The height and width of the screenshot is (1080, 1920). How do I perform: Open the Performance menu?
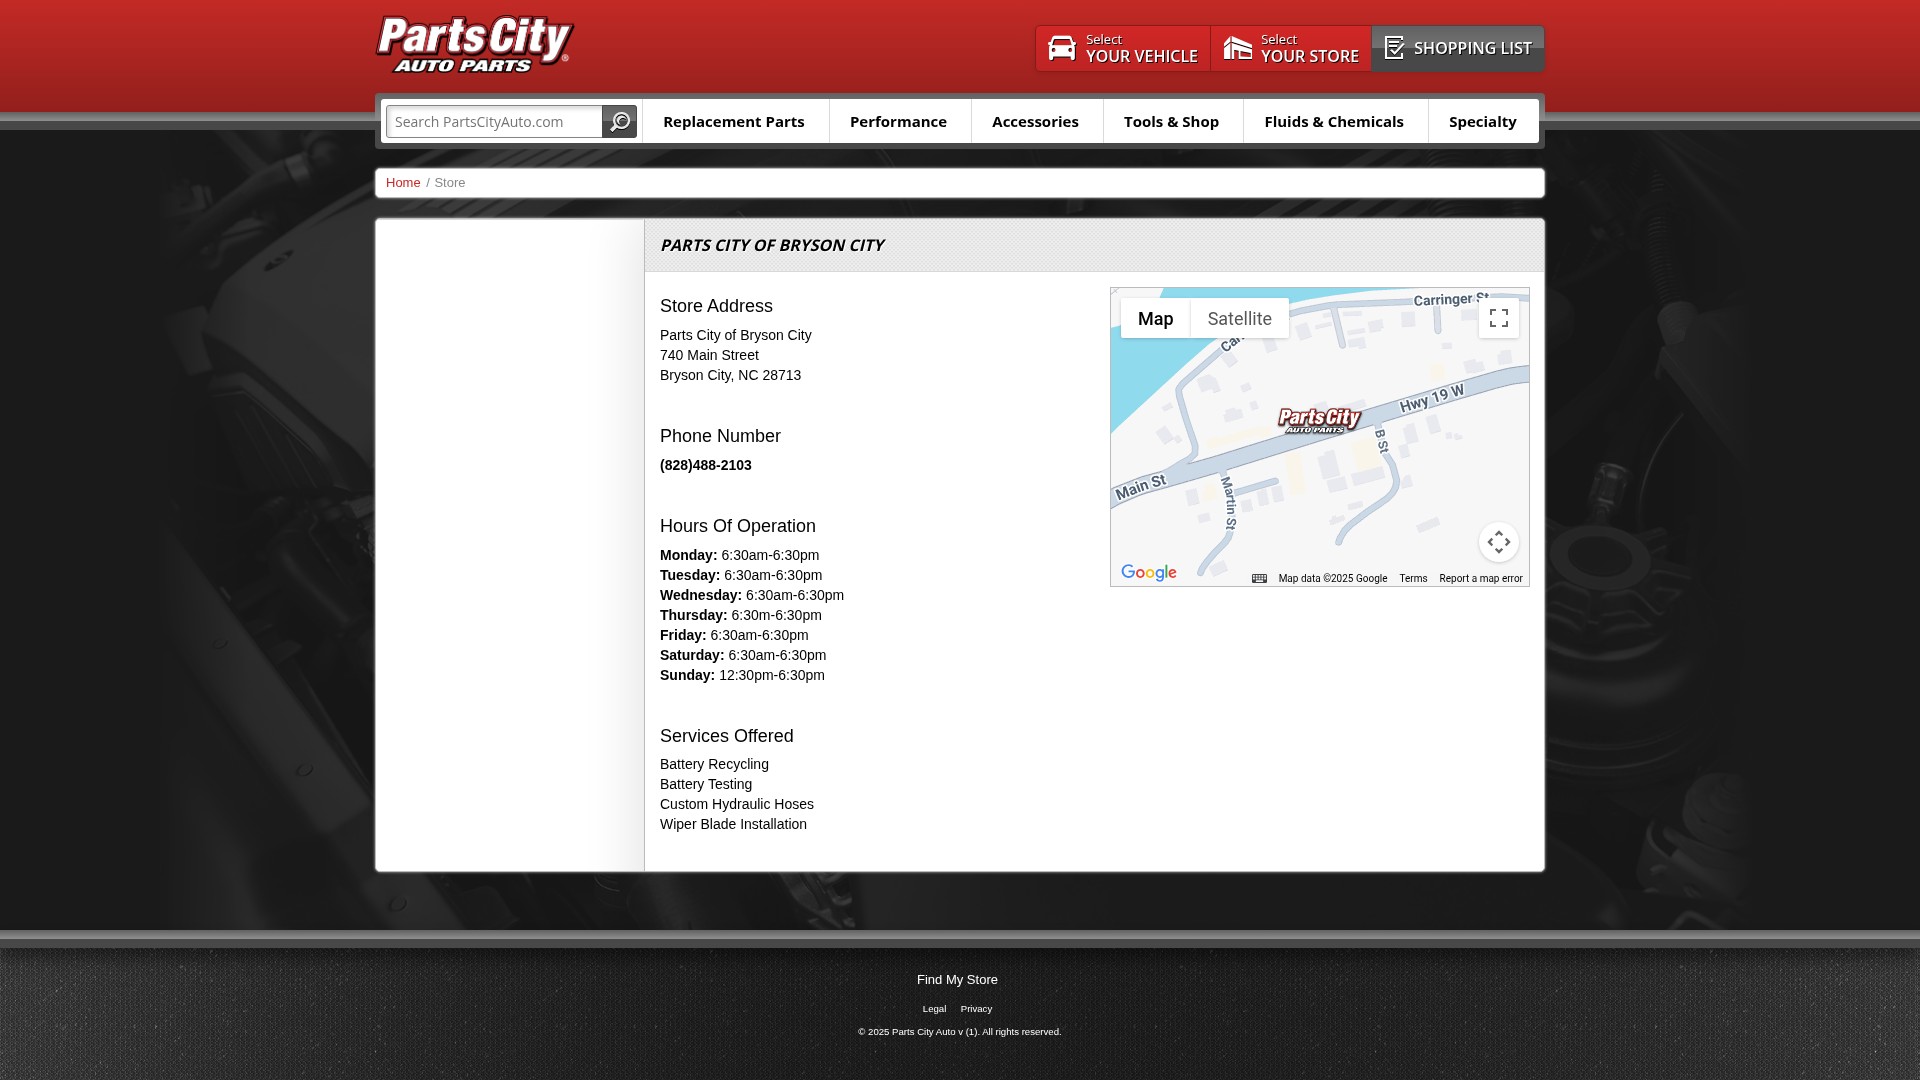coord(899,121)
